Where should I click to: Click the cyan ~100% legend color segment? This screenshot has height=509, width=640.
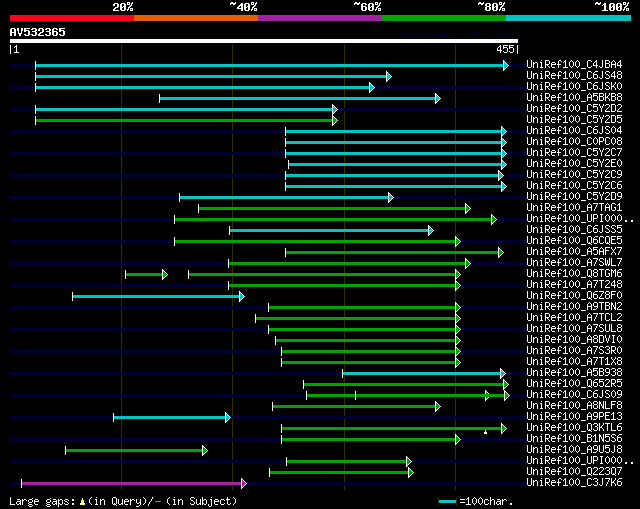(x=569, y=18)
